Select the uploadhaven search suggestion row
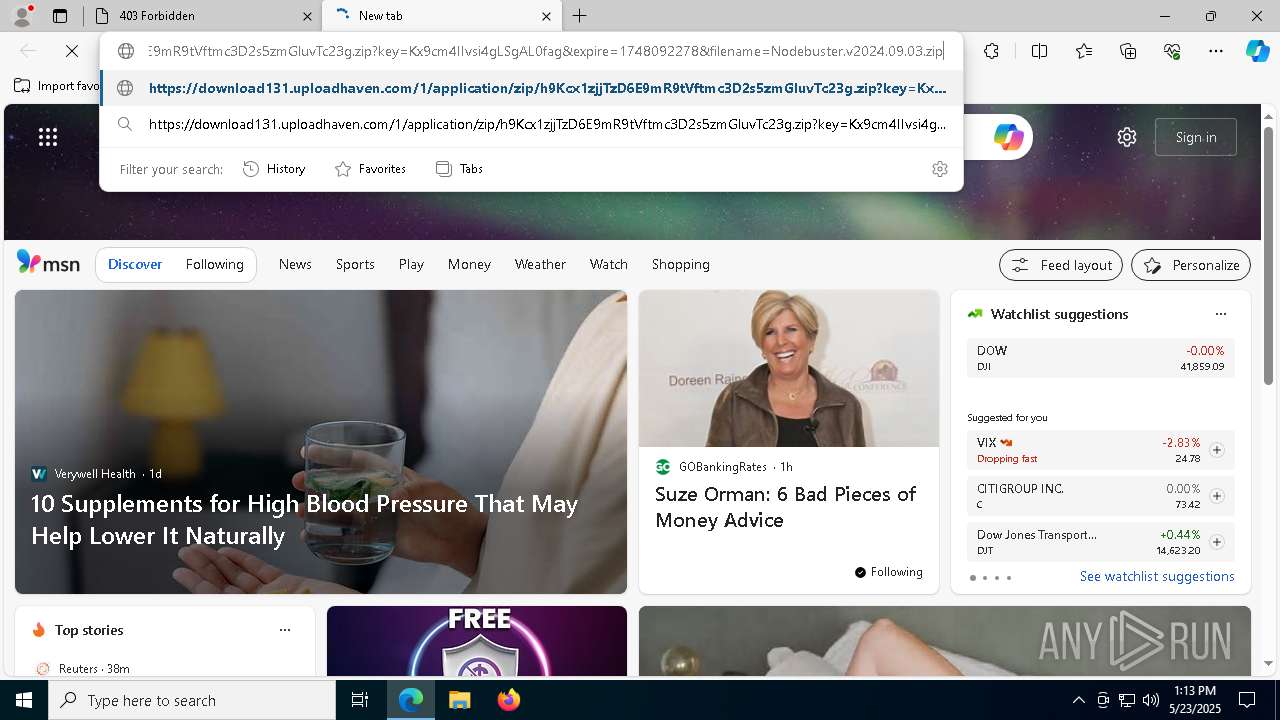 (x=532, y=124)
